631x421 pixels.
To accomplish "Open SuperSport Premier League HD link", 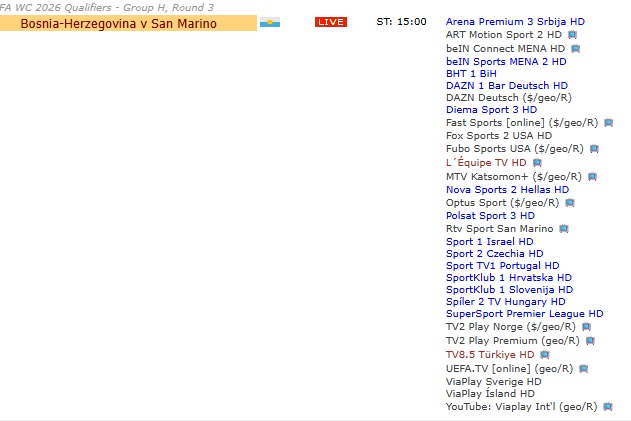I will click(x=524, y=314).
